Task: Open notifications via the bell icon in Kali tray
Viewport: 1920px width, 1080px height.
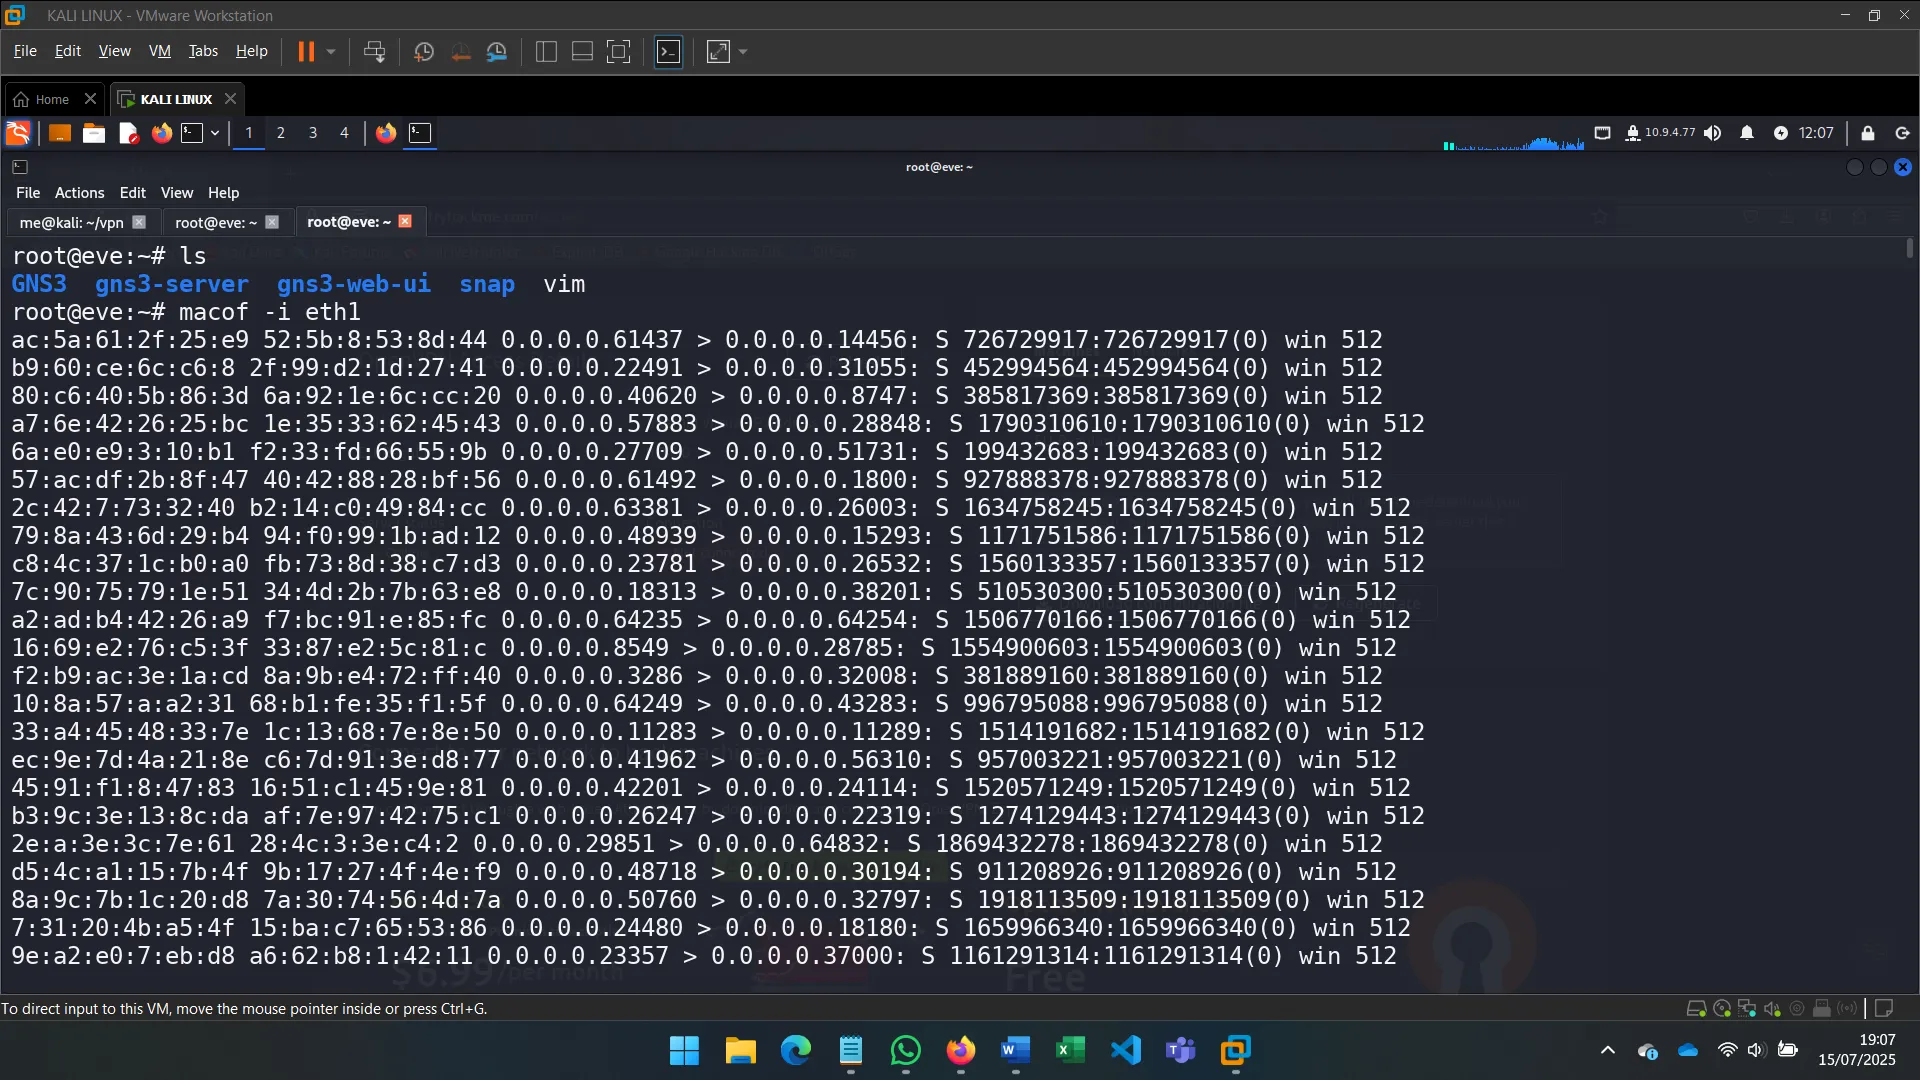Action: 1747,133
